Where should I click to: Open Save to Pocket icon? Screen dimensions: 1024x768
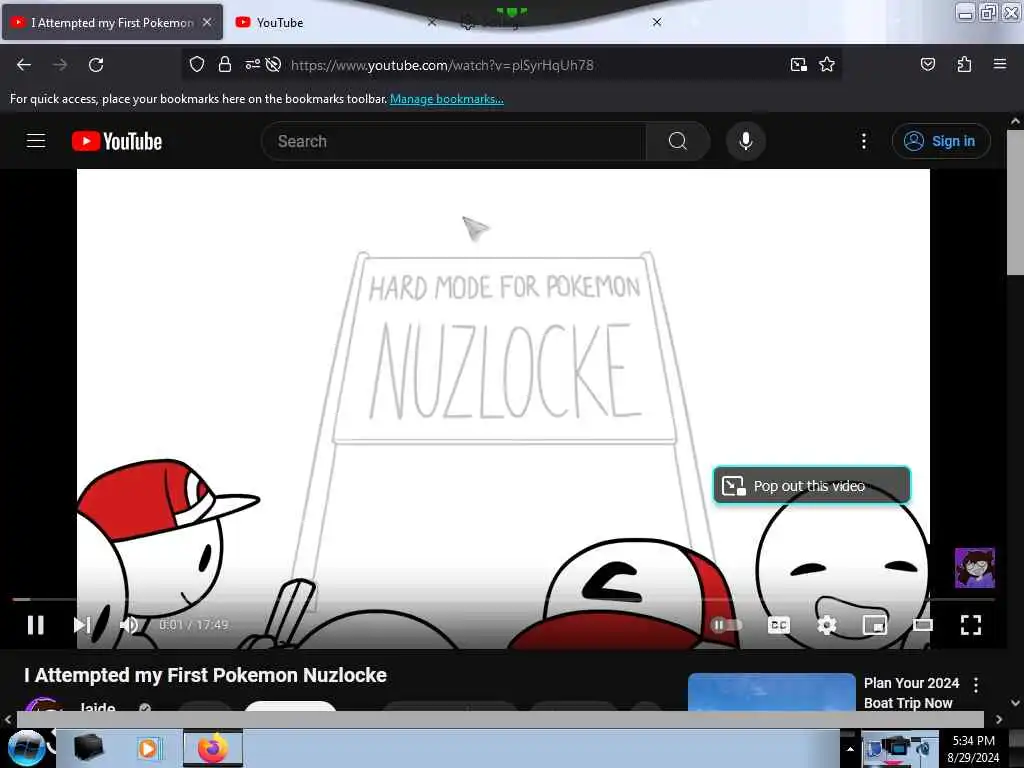tap(928, 65)
